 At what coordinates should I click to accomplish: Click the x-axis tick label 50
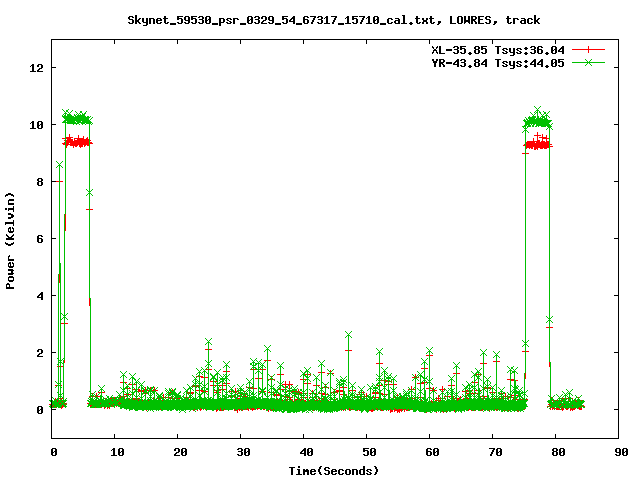click(x=369, y=452)
